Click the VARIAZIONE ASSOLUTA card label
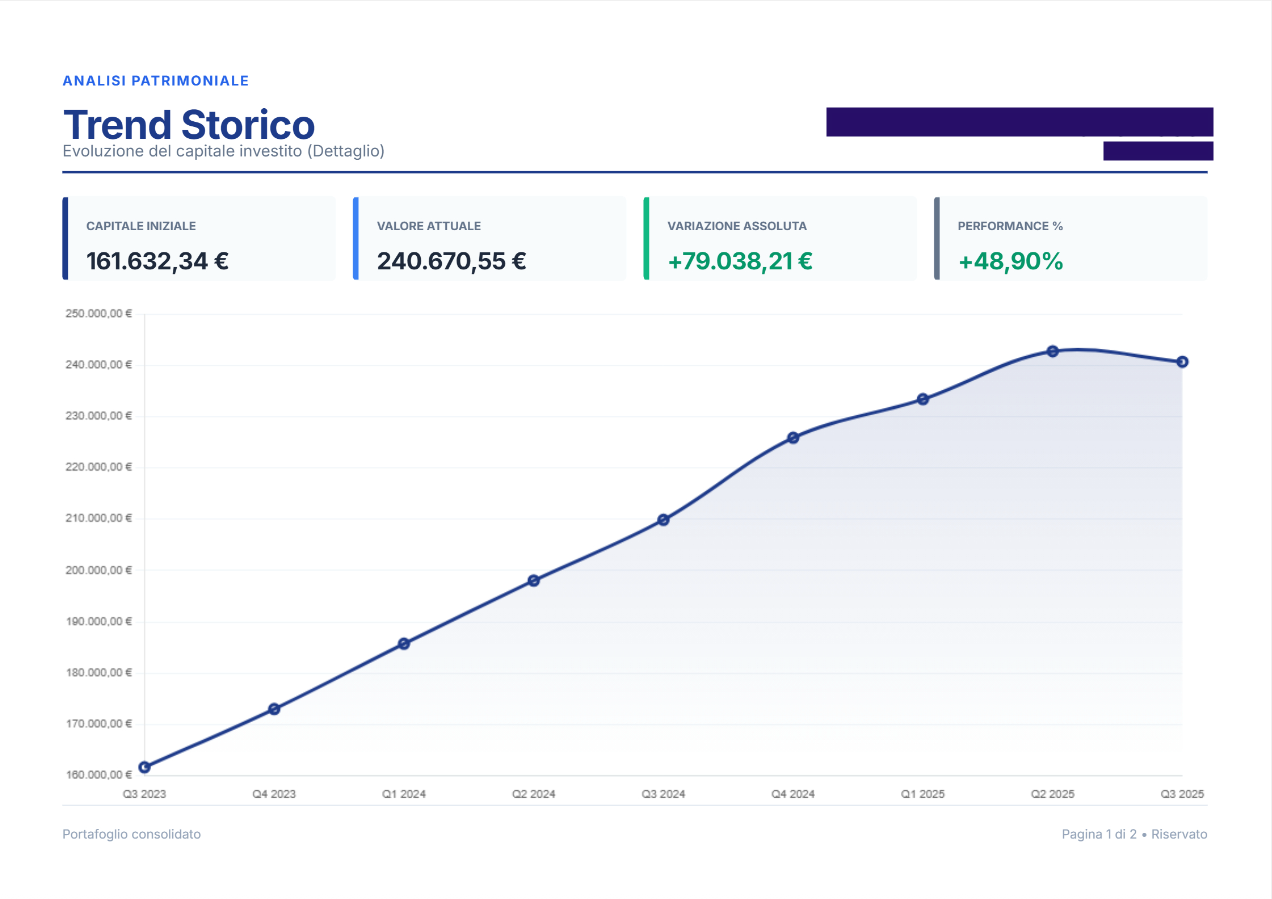This screenshot has width=1272, height=899. tap(737, 226)
